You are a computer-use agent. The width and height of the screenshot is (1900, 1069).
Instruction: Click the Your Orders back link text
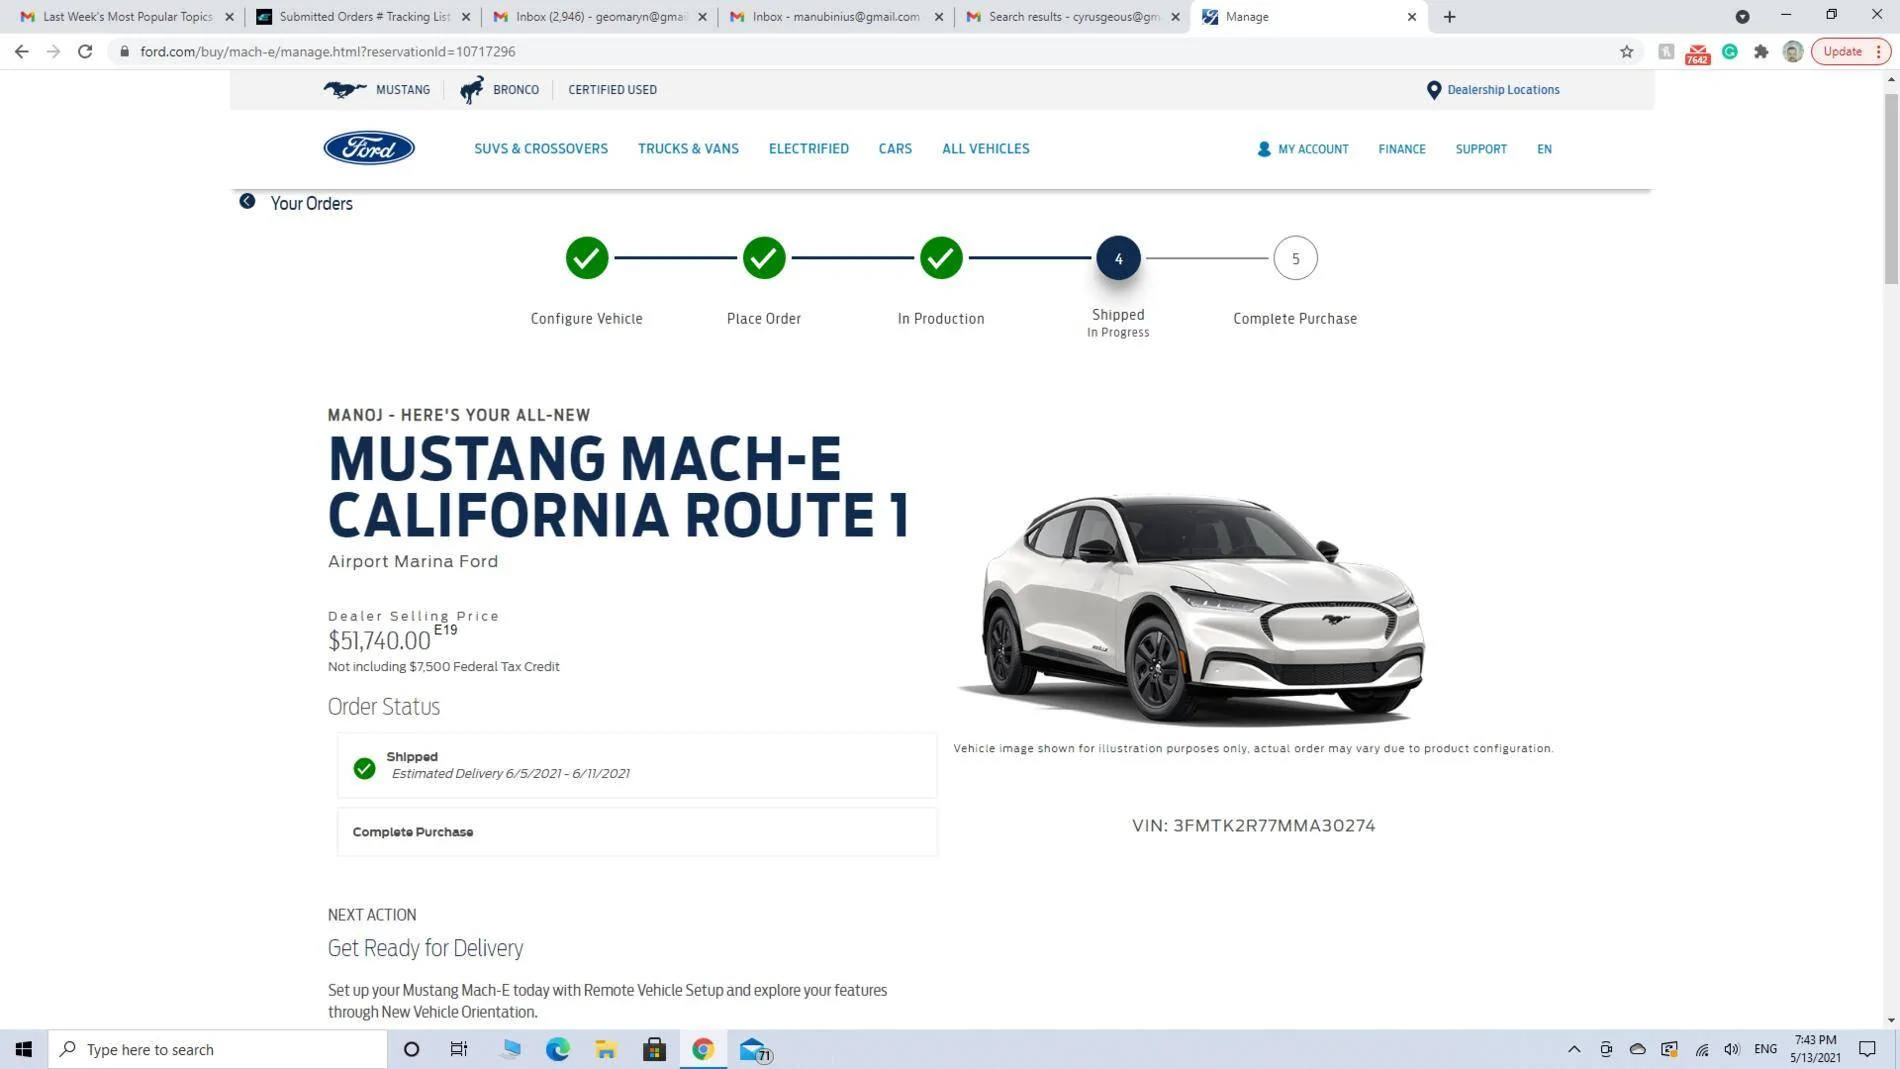point(311,204)
